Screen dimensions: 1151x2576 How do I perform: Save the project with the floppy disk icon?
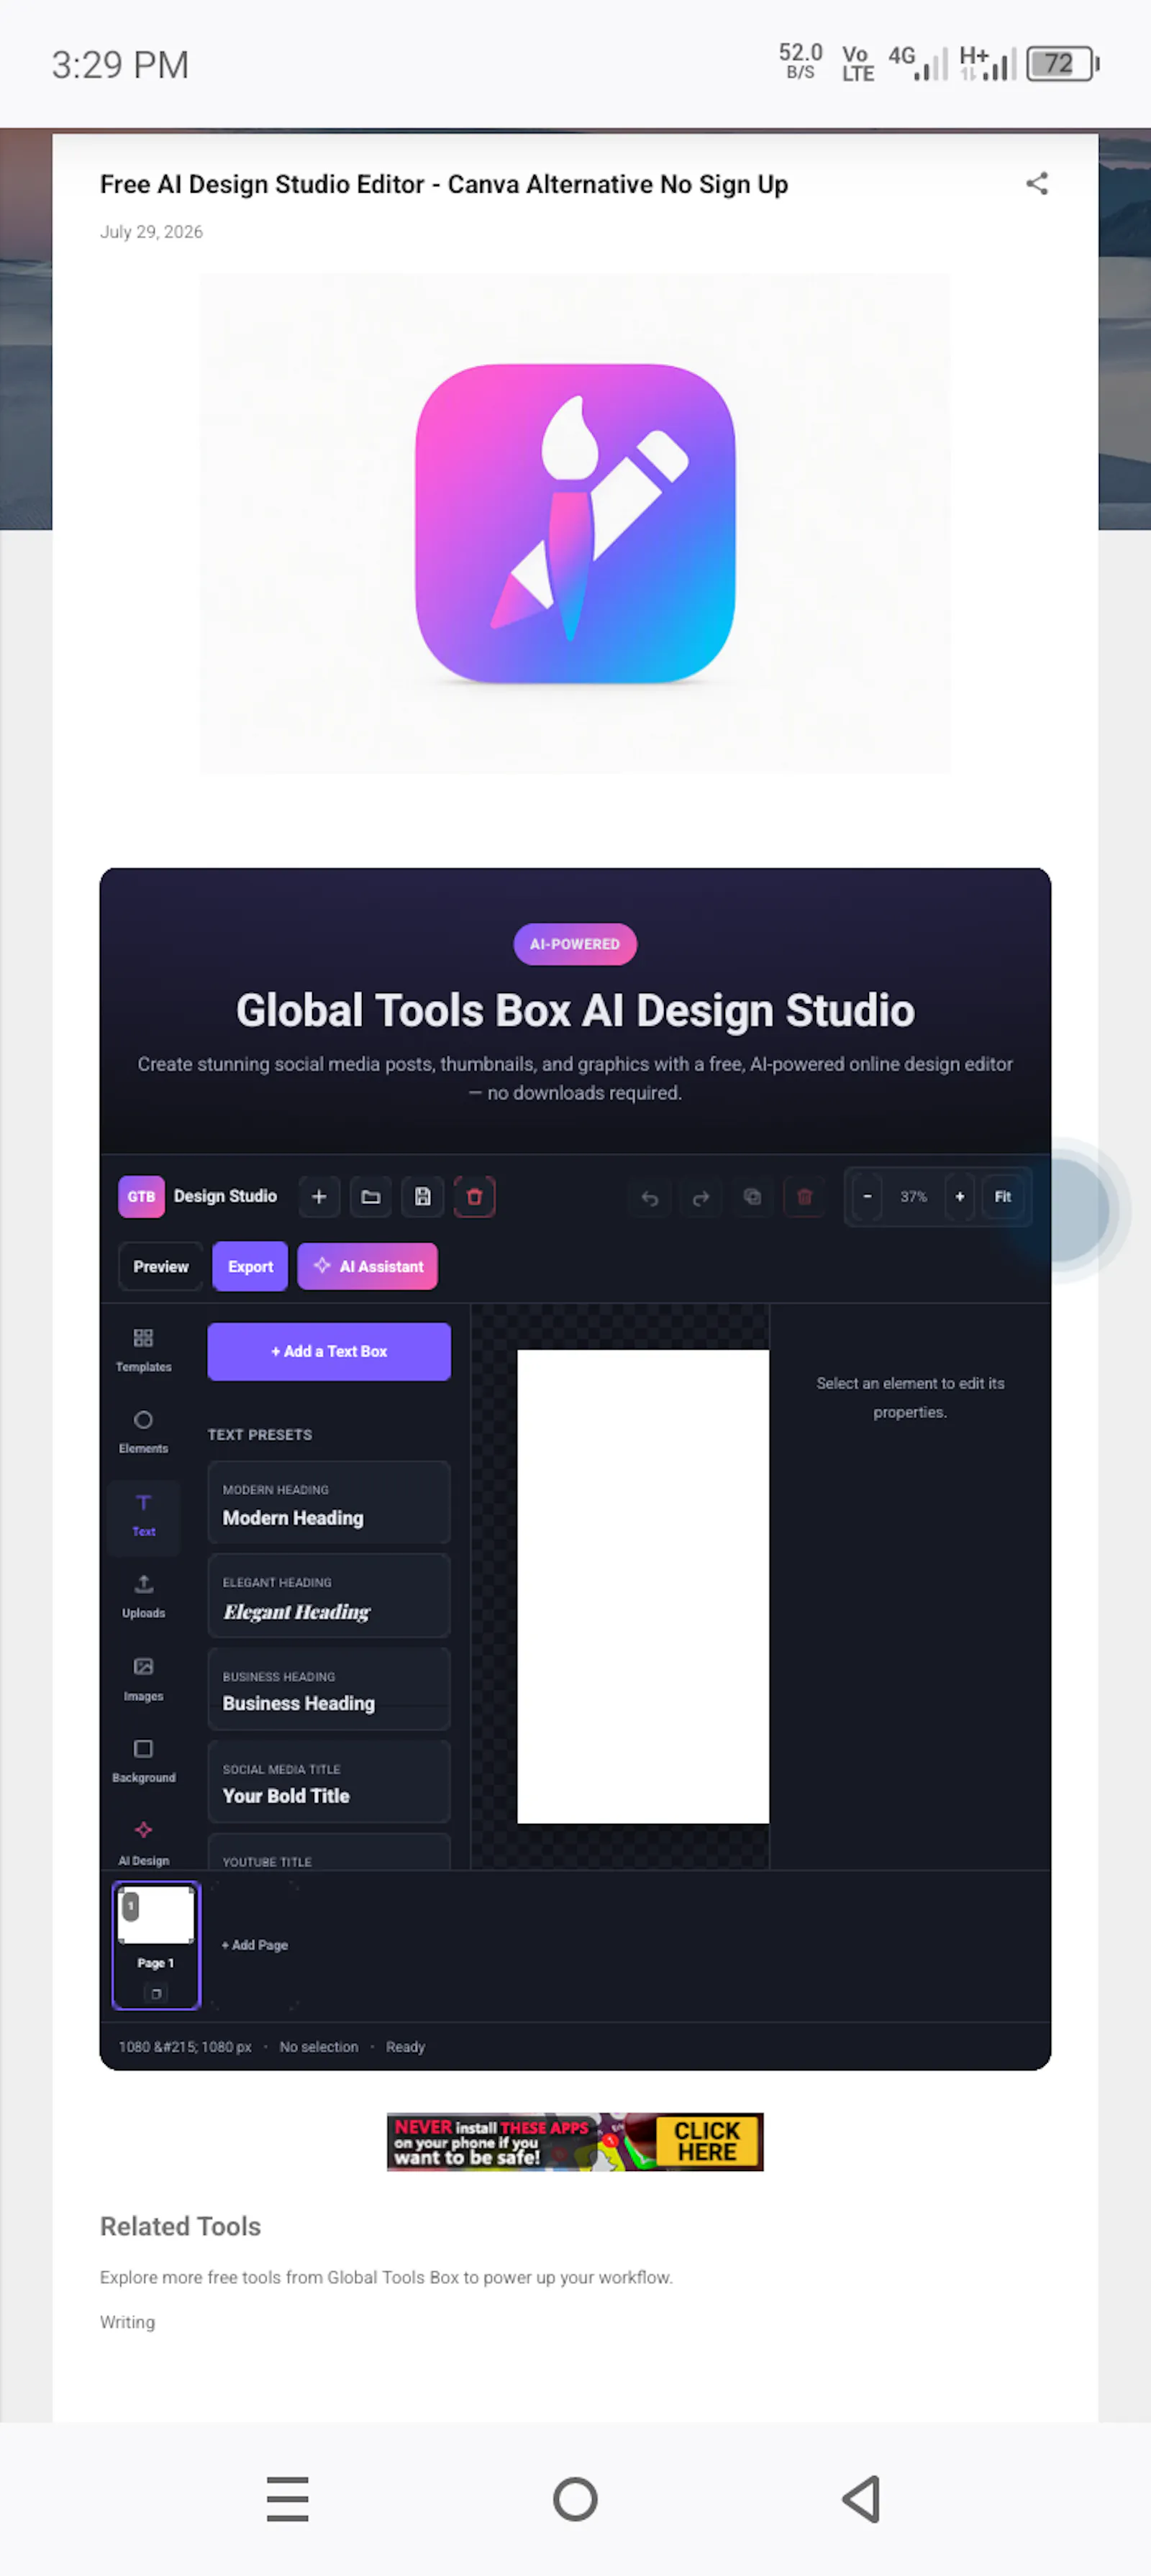(423, 1197)
